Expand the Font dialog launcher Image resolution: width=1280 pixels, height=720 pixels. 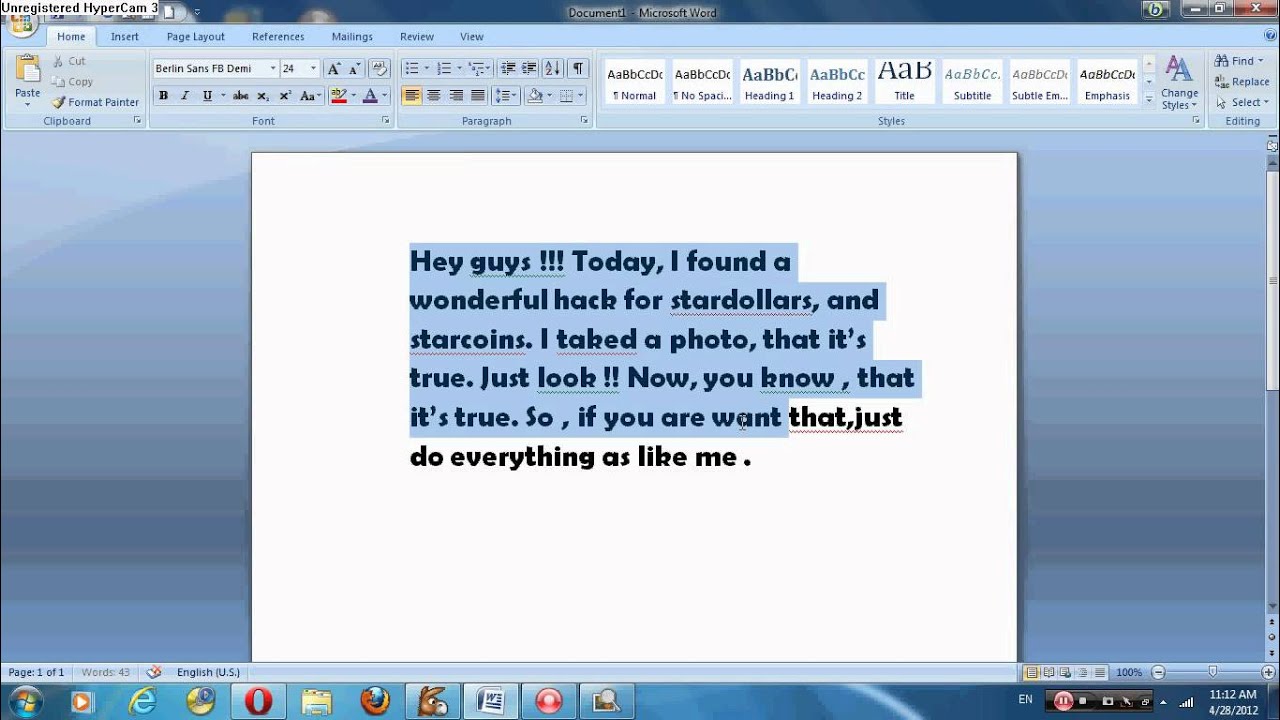386,120
